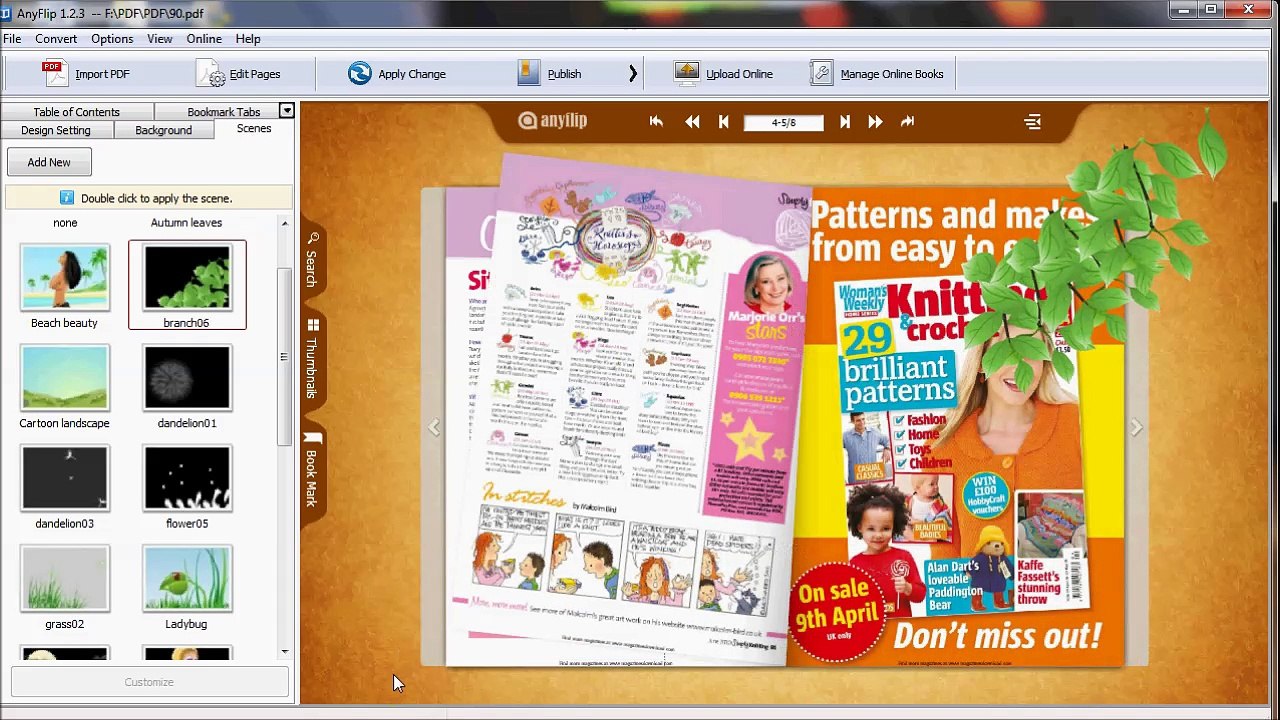Select the dandelion01 scene thumbnail
Viewport: 1280px width, 720px height.
point(187,378)
